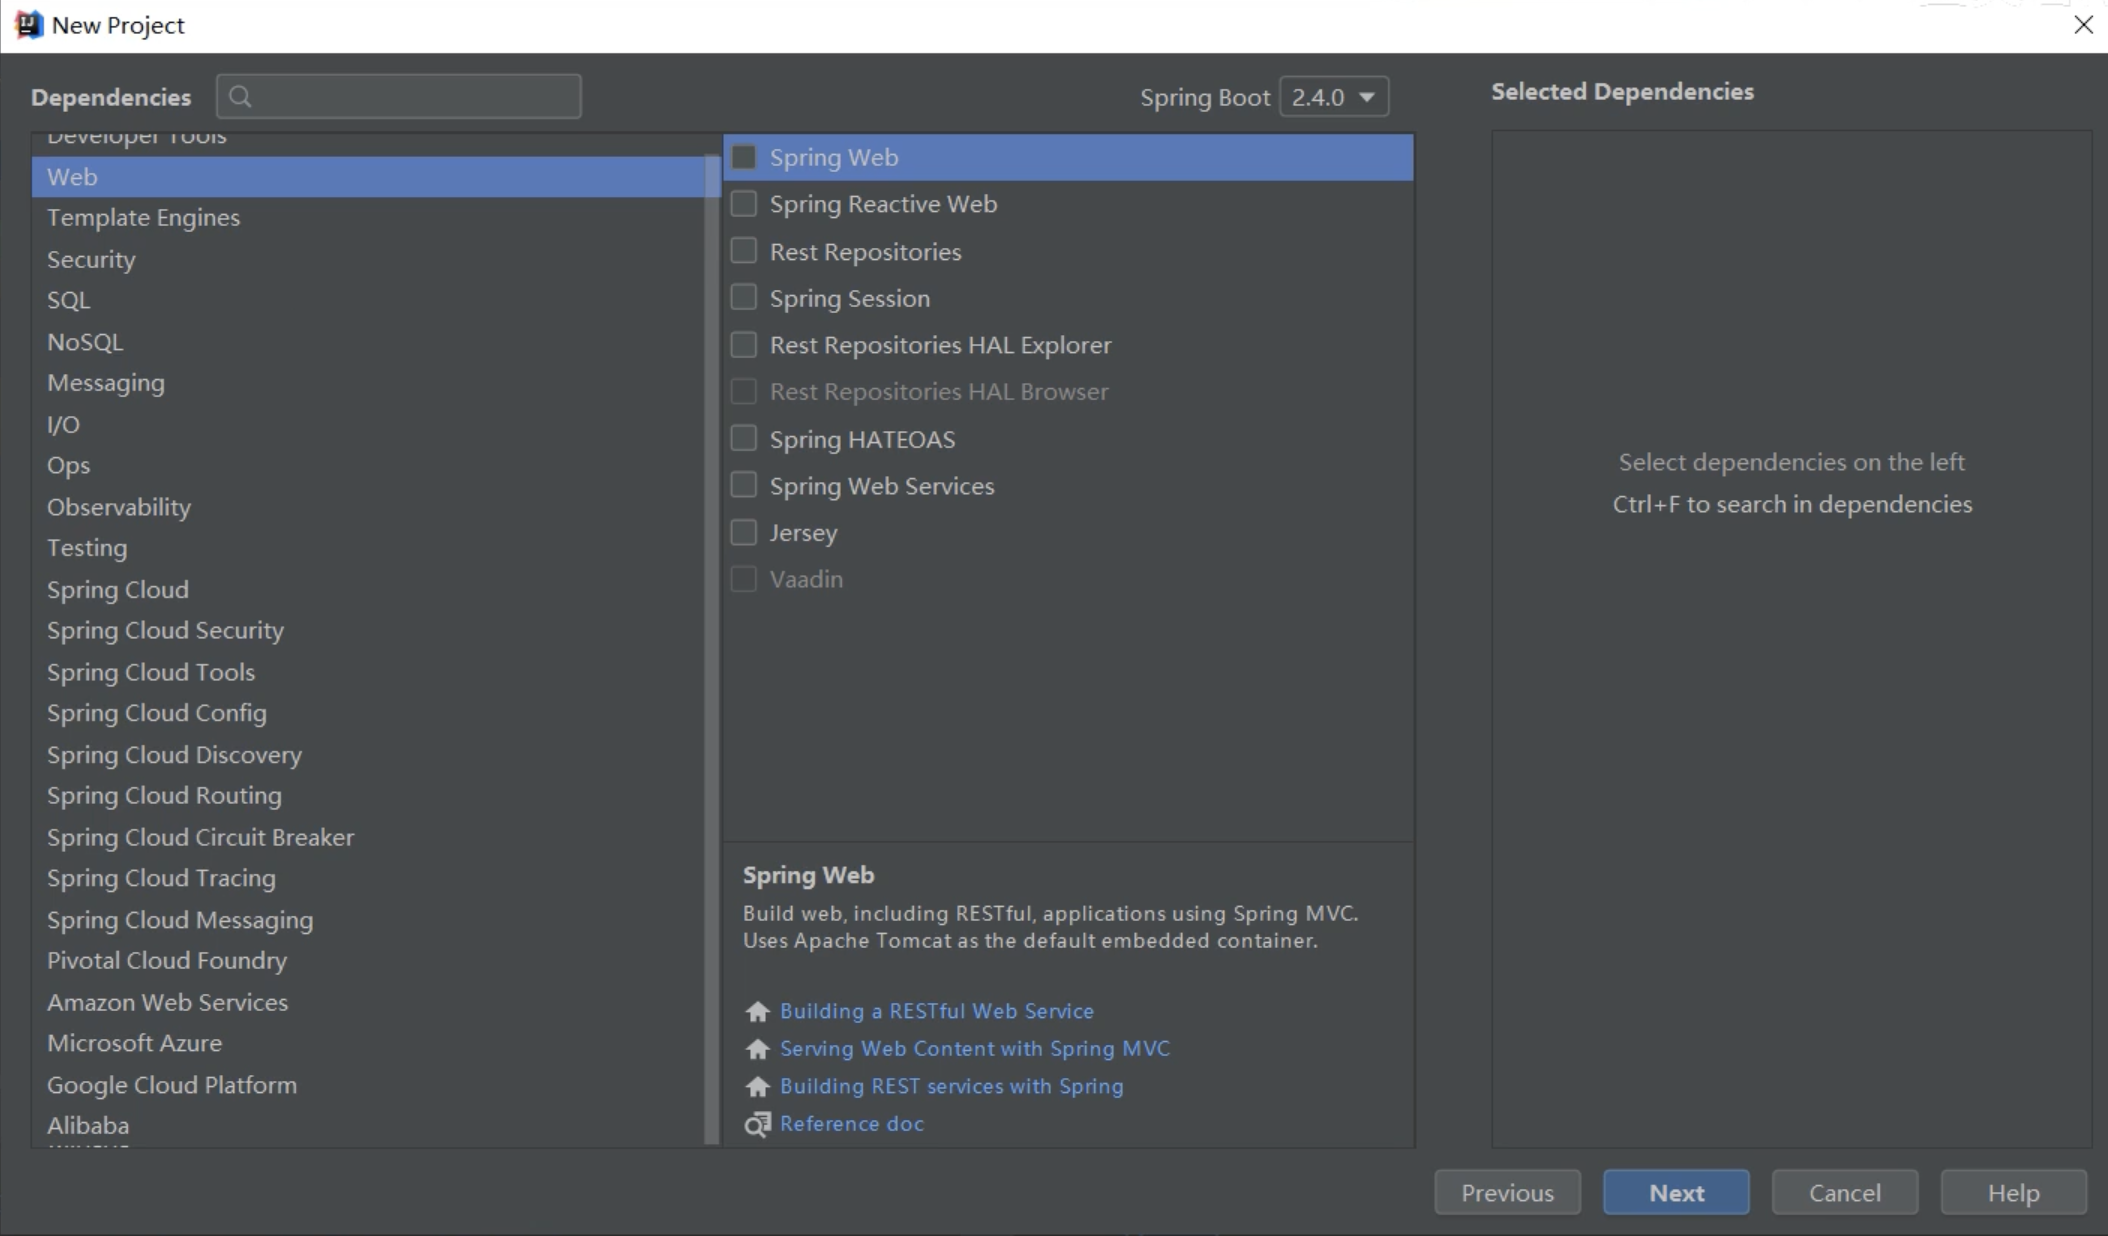
Task: Click the disabled Vaadin checkbox
Action: [744, 579]
